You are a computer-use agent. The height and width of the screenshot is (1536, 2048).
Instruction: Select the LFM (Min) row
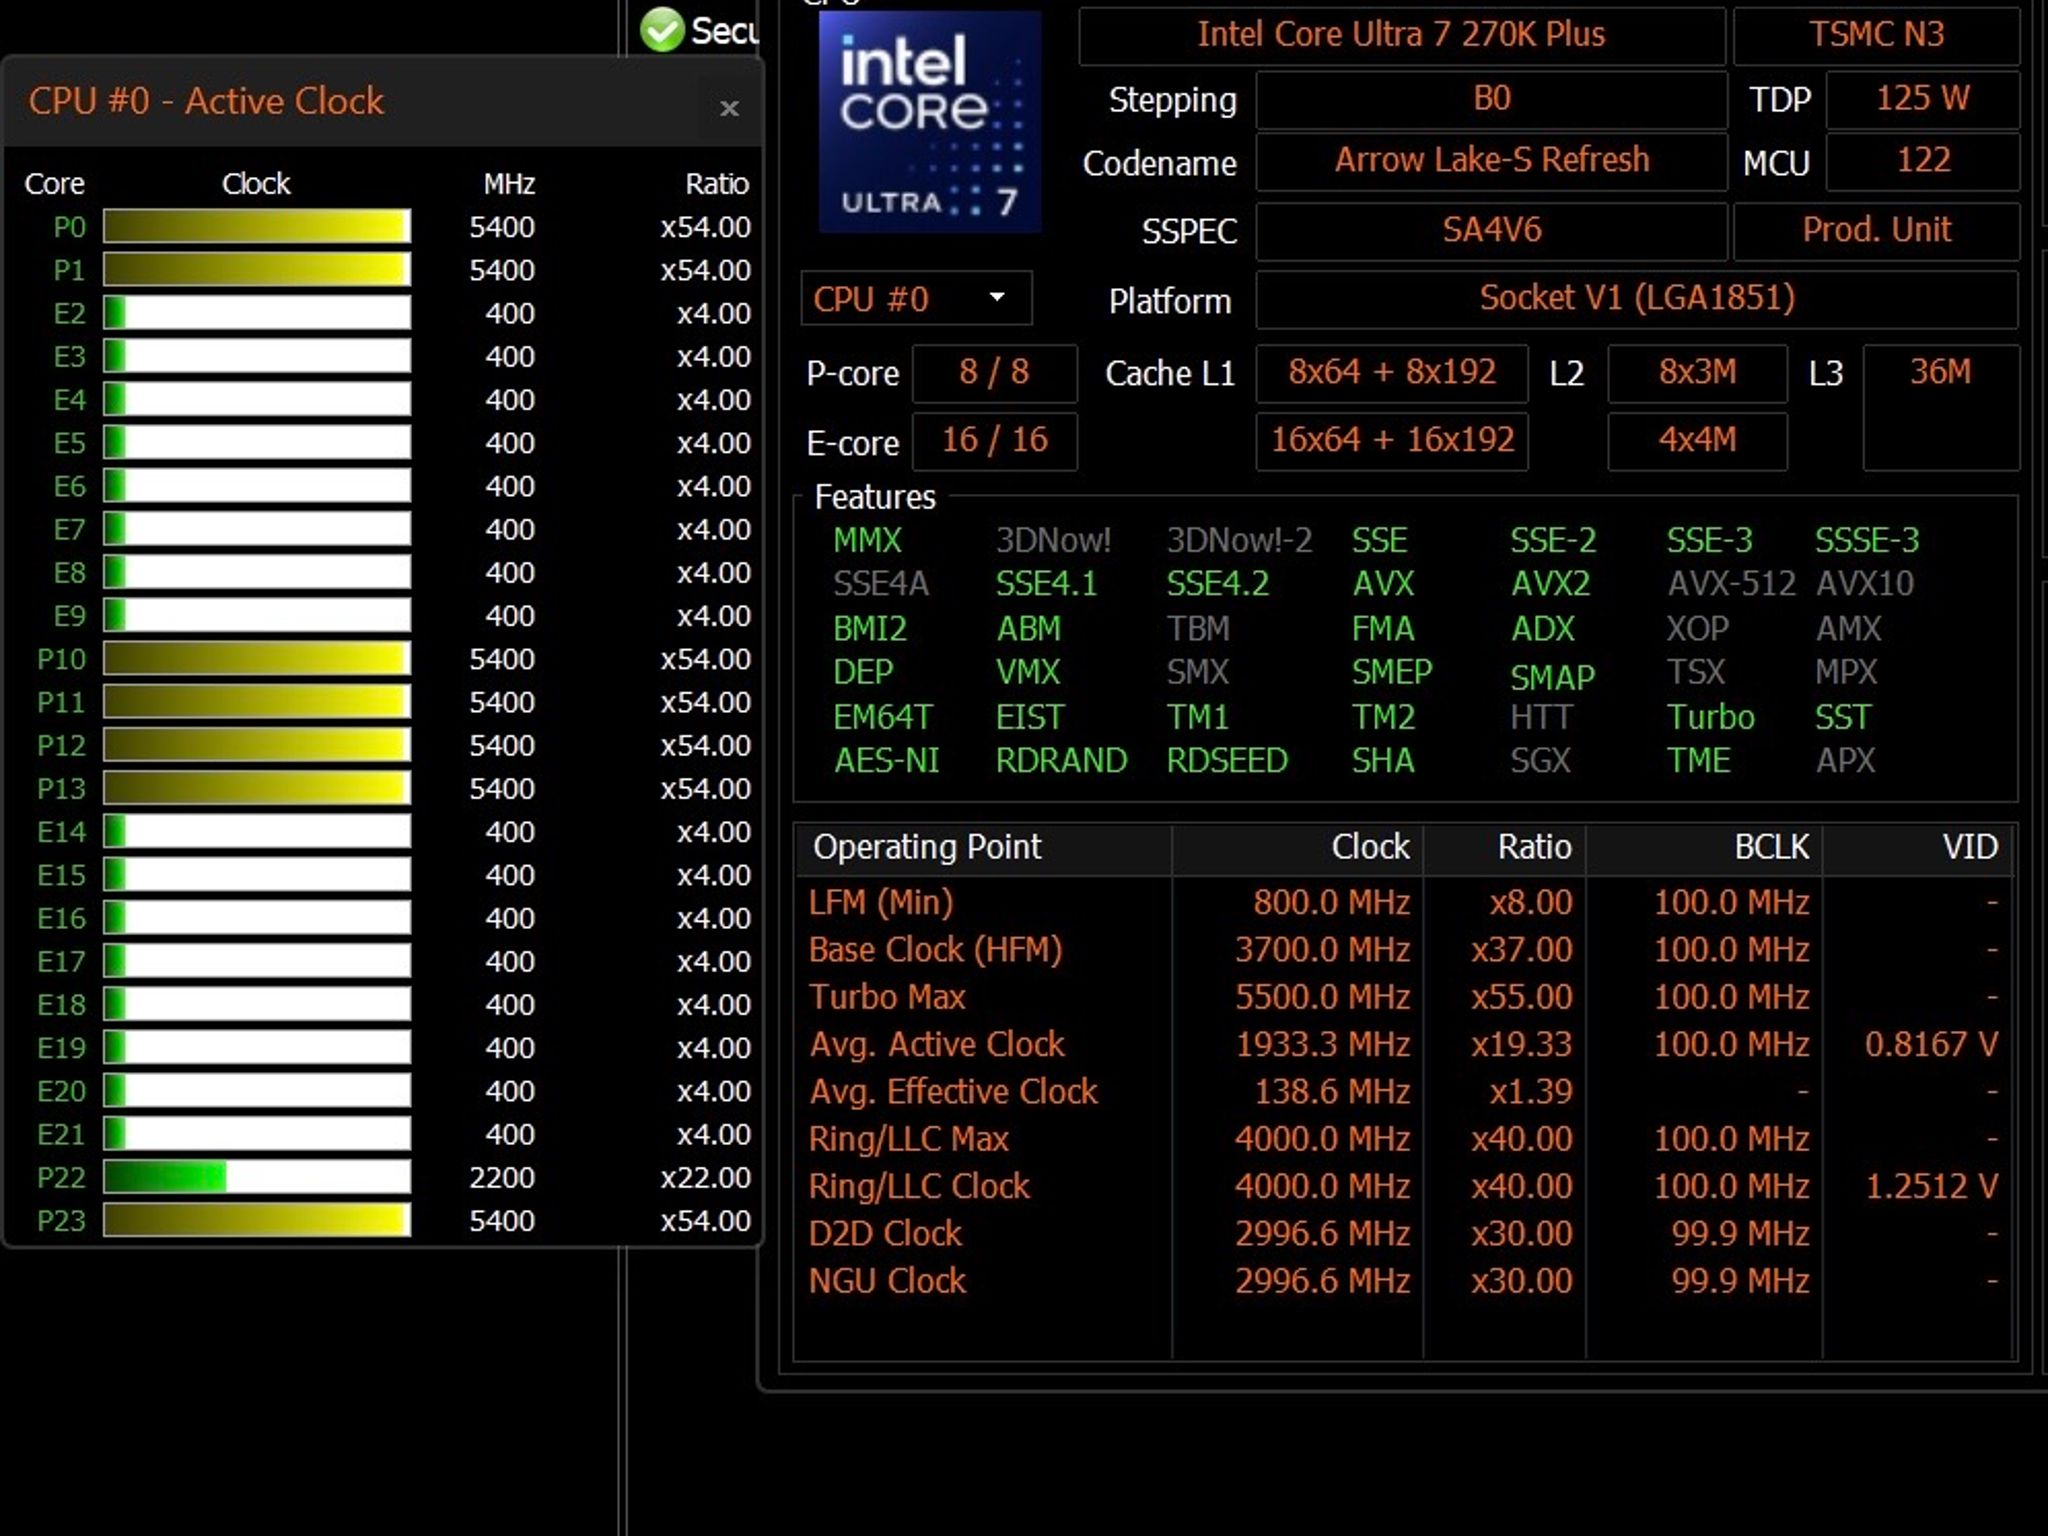coord(1404,903)
